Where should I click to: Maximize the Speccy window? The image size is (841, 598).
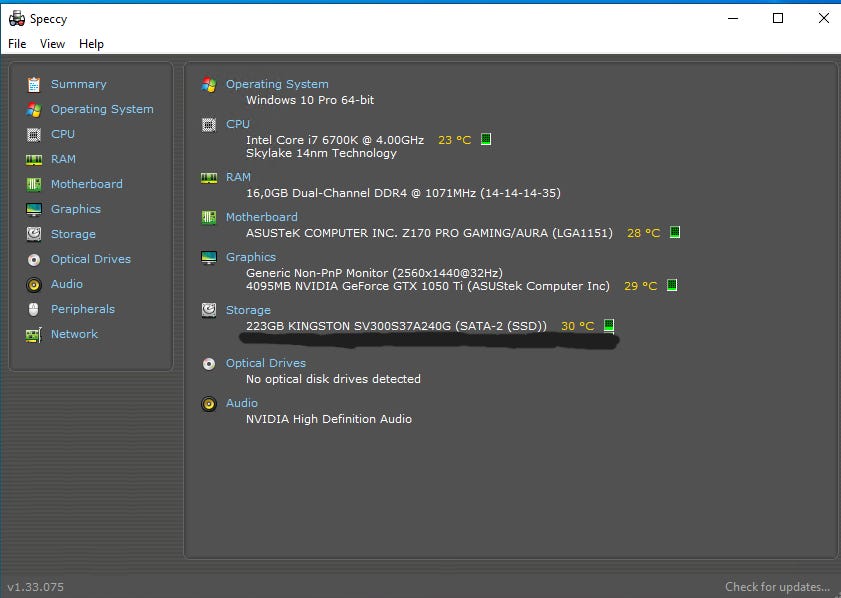[778, 18]
